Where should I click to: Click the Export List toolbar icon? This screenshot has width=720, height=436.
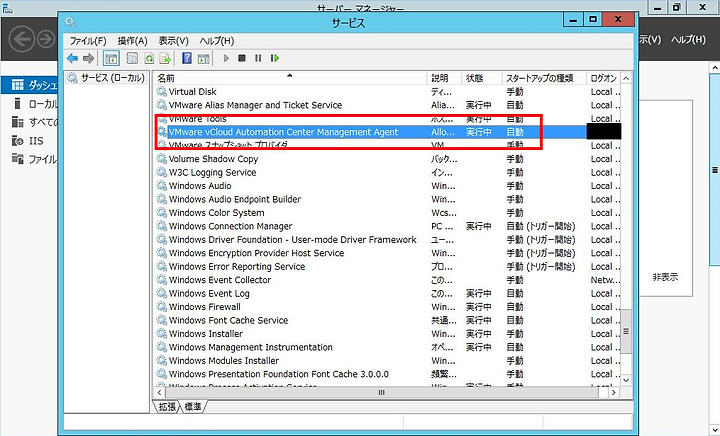(x=165, y=58)
